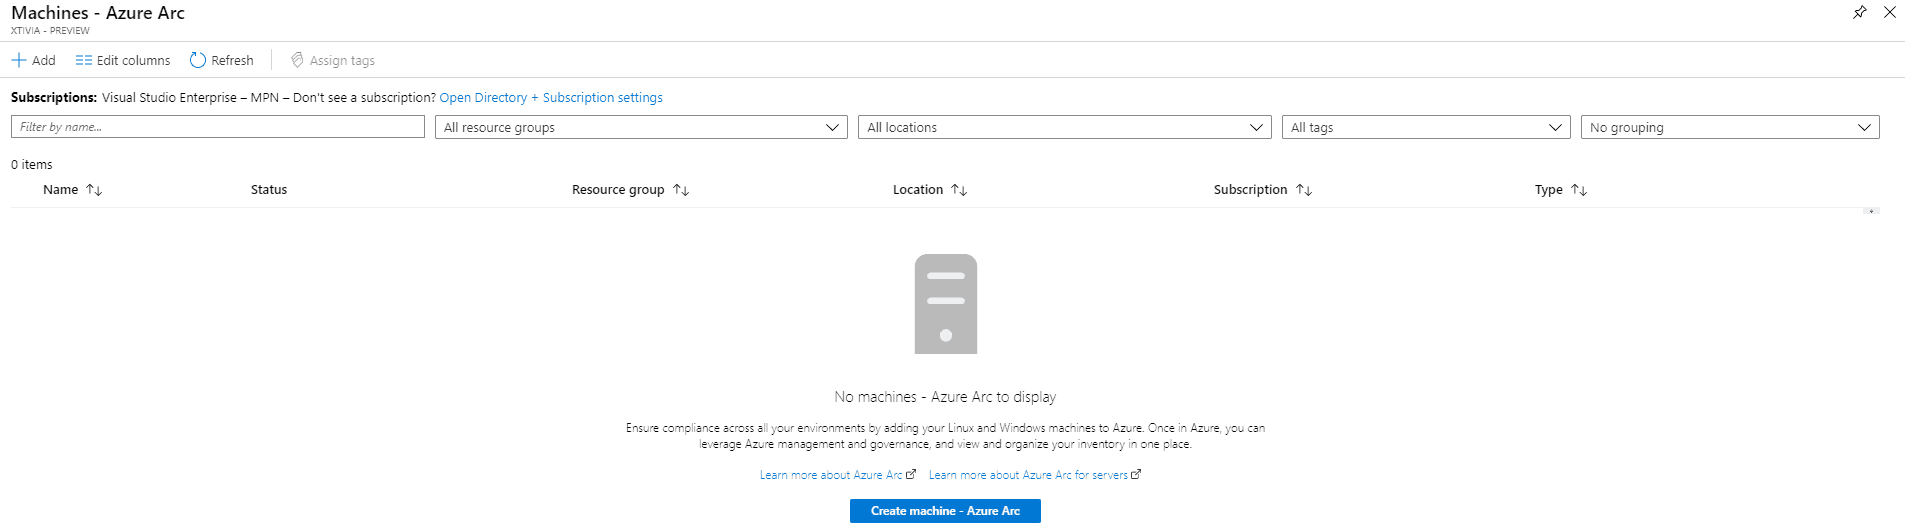Expand the All resource groups dropdown
The width and height of the screenshot is (1905, 525).
641,127
